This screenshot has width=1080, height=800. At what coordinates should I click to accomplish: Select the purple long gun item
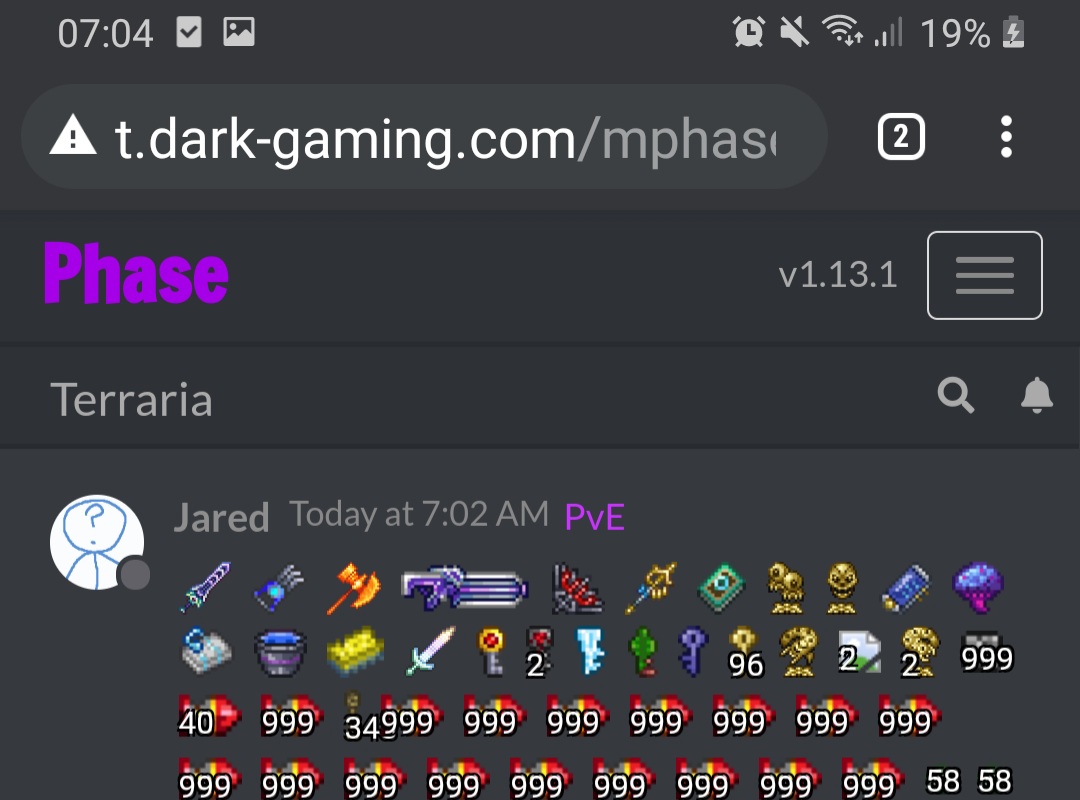click(464, 588)
